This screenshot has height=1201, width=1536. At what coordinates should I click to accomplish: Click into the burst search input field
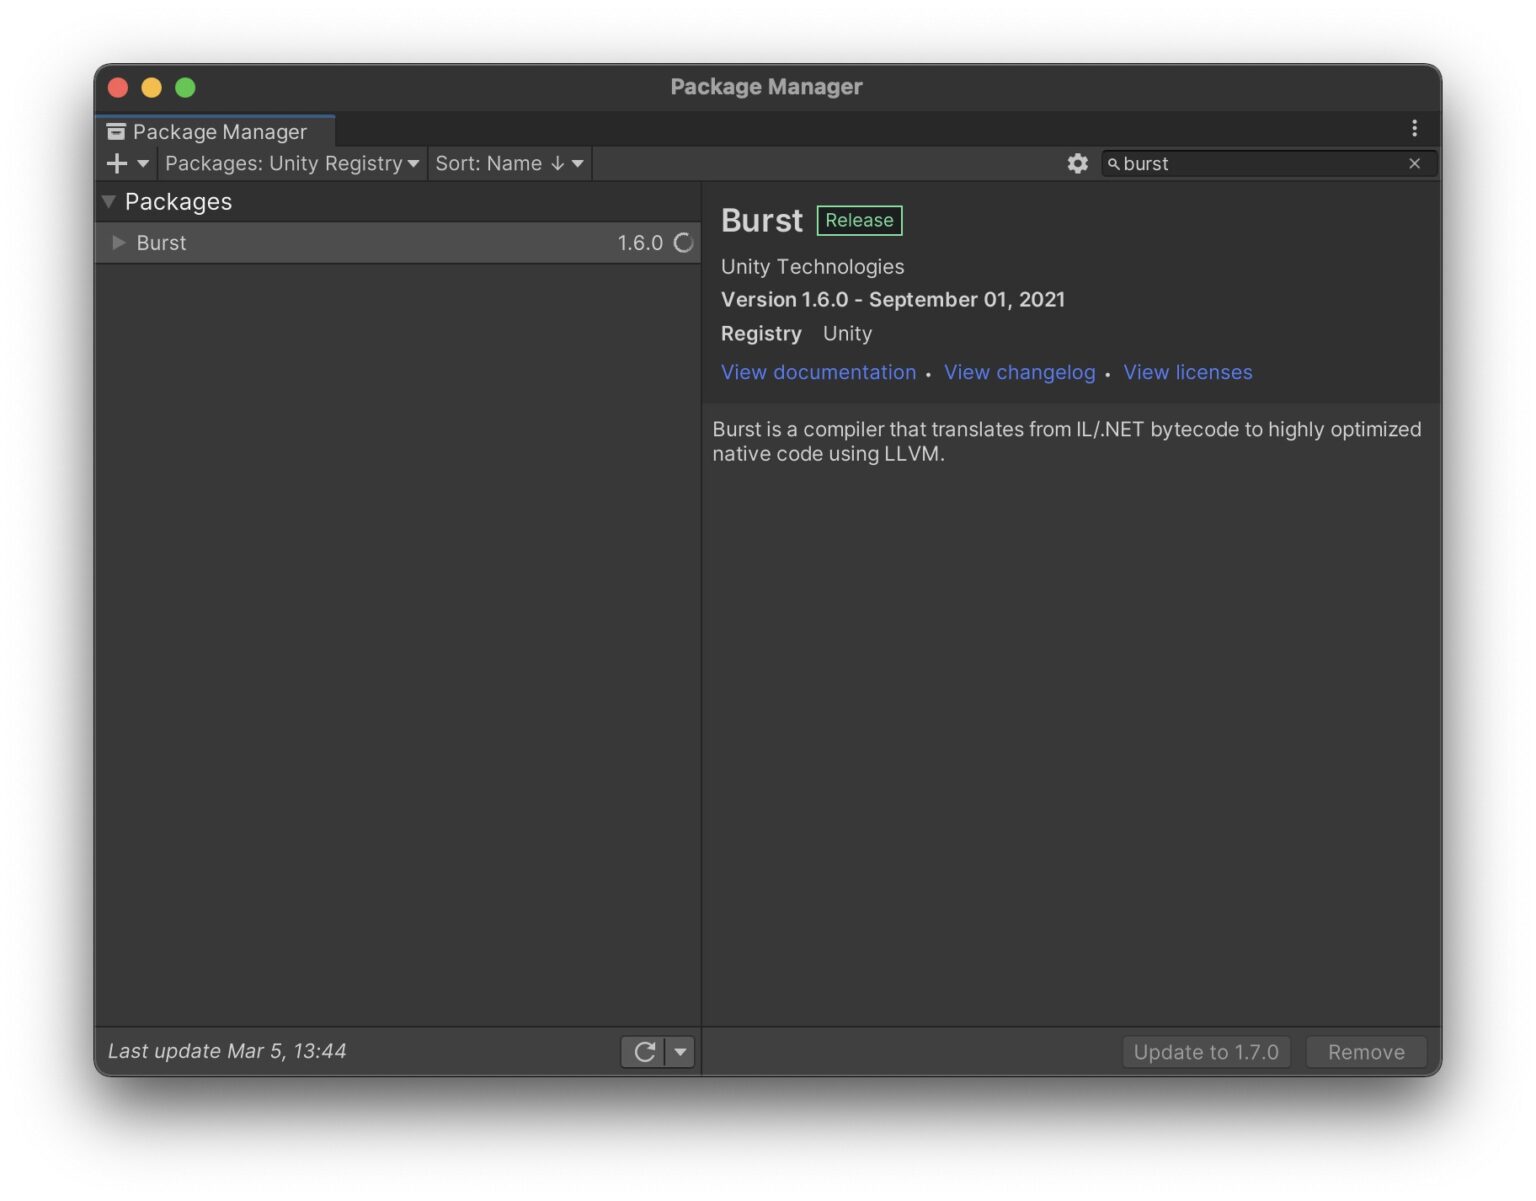(1260, 163)
